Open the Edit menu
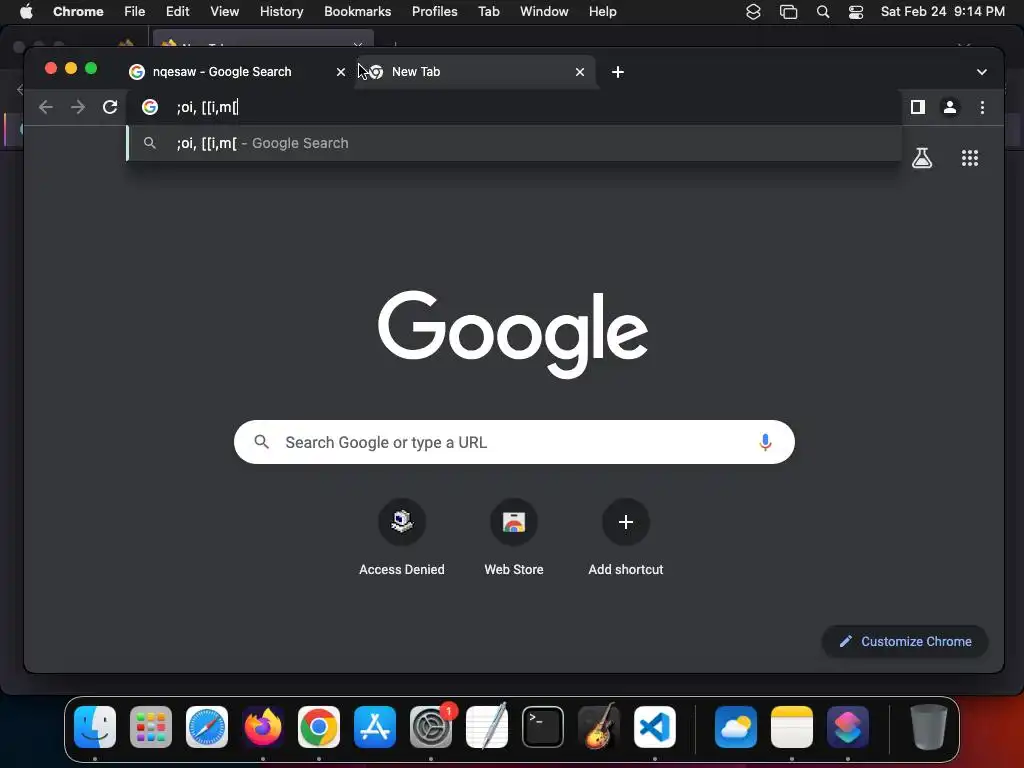Viewport: 1024px width, 768px height. pos(177,11)
